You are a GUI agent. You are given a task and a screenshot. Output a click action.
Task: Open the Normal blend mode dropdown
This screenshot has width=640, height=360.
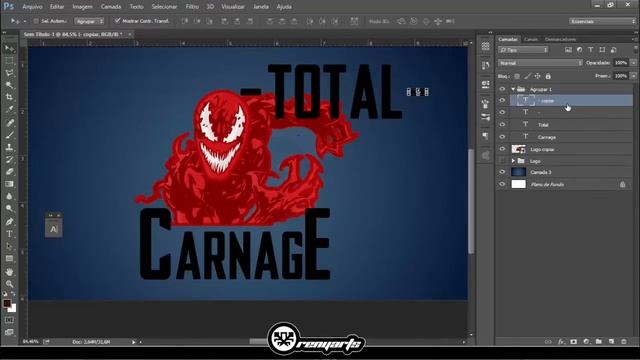pyautogui.click(x=540, y=63)
